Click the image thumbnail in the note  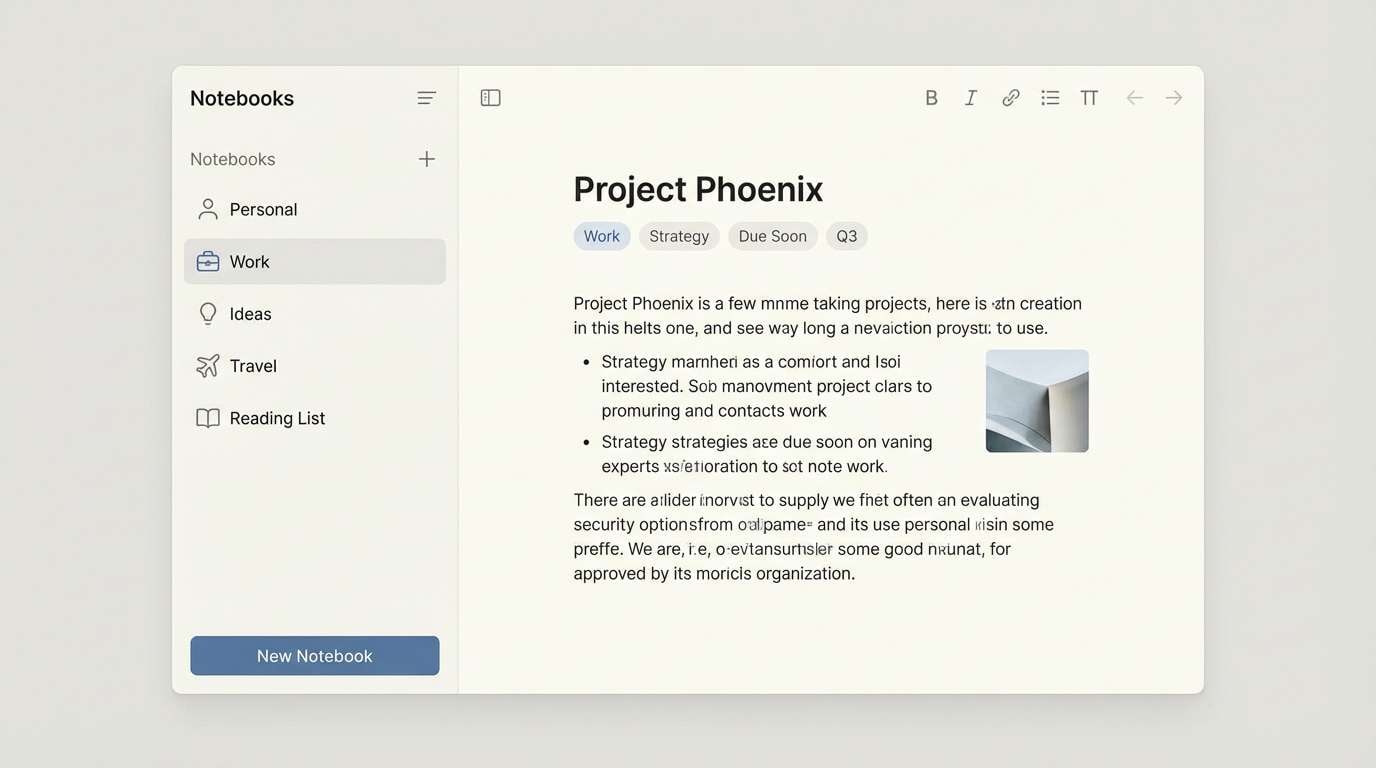1037,400
